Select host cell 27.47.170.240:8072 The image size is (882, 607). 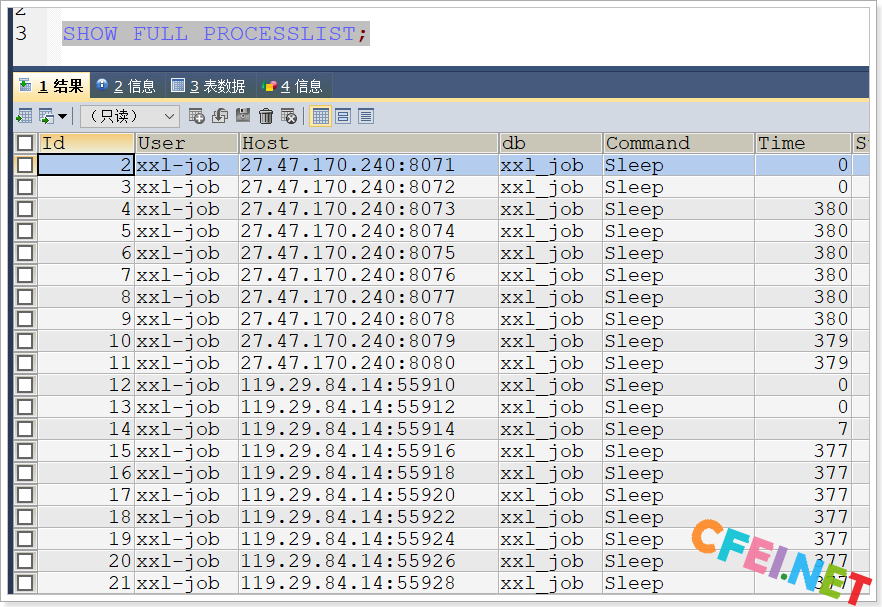tap(368, 187)
